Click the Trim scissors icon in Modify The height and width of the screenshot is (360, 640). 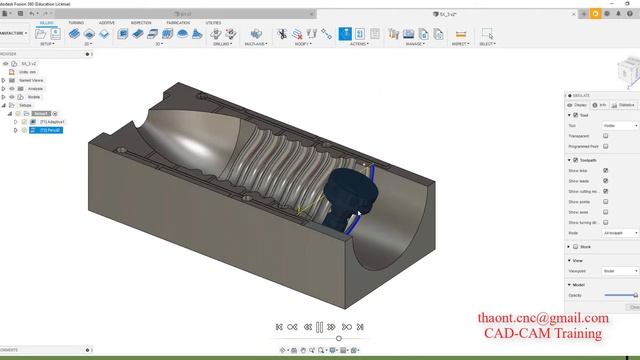[282, 34]
